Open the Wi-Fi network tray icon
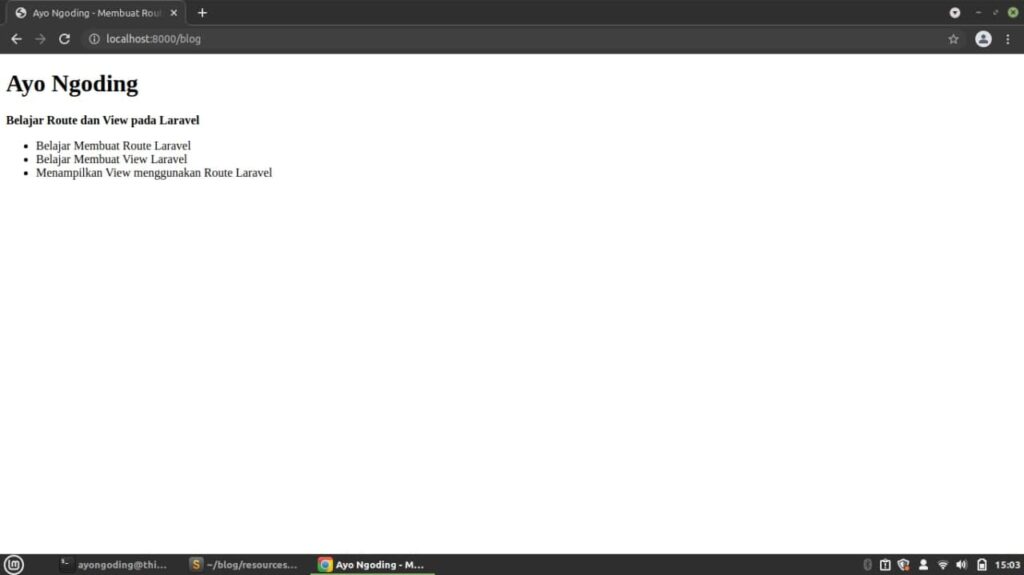Screen dimensions: 1024x575 (x=942, y=565)
